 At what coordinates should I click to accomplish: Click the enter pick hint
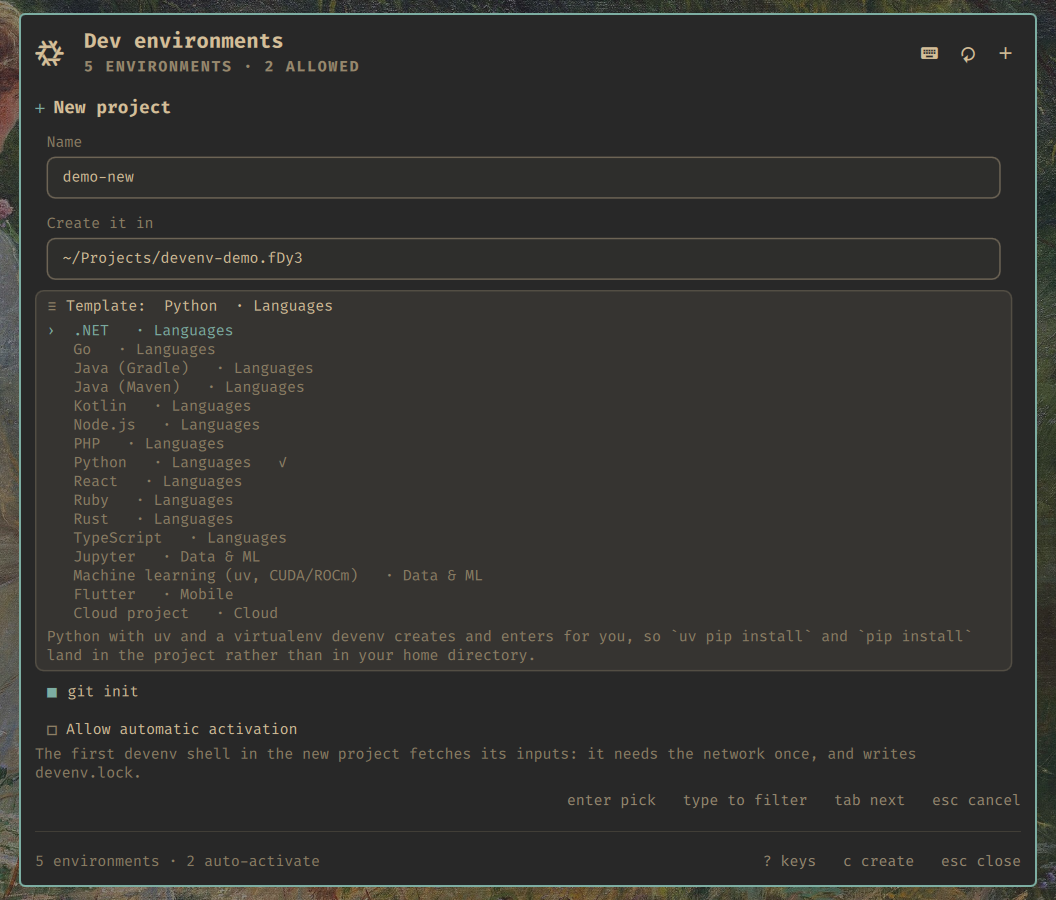pyautogui.click(x=611, y=800)
